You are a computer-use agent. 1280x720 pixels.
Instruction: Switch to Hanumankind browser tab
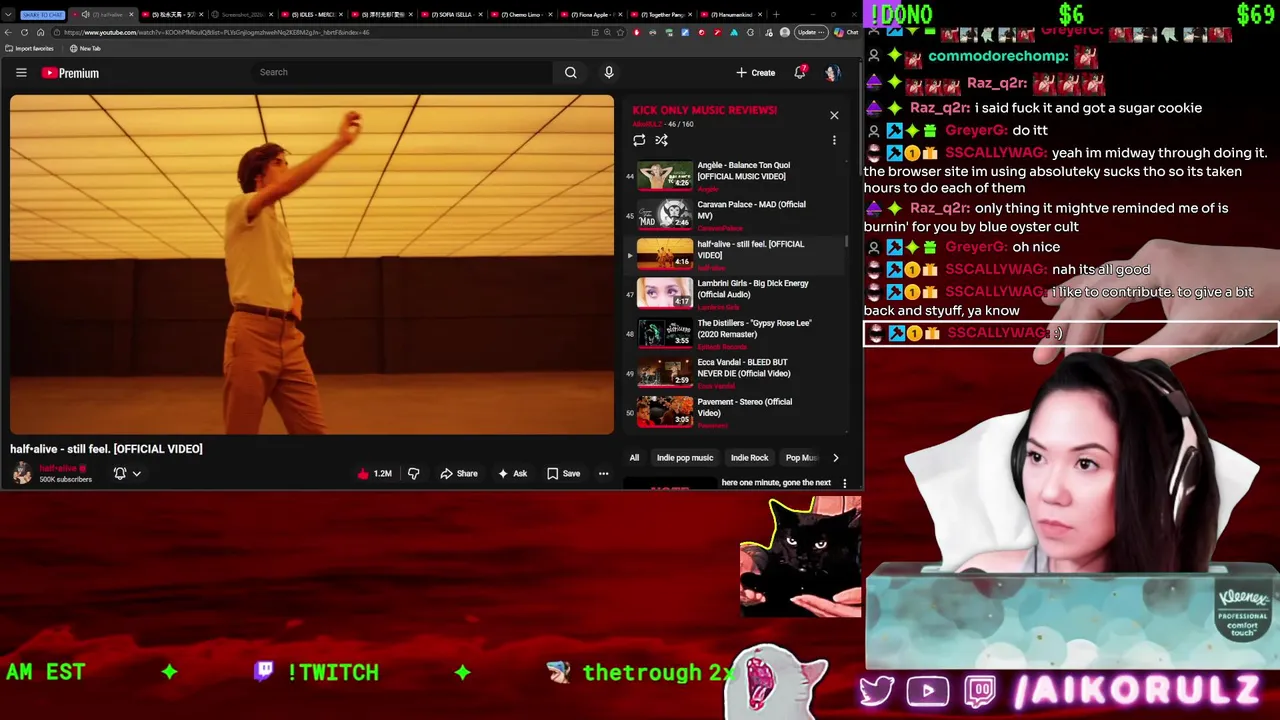[x=730, y=15]
